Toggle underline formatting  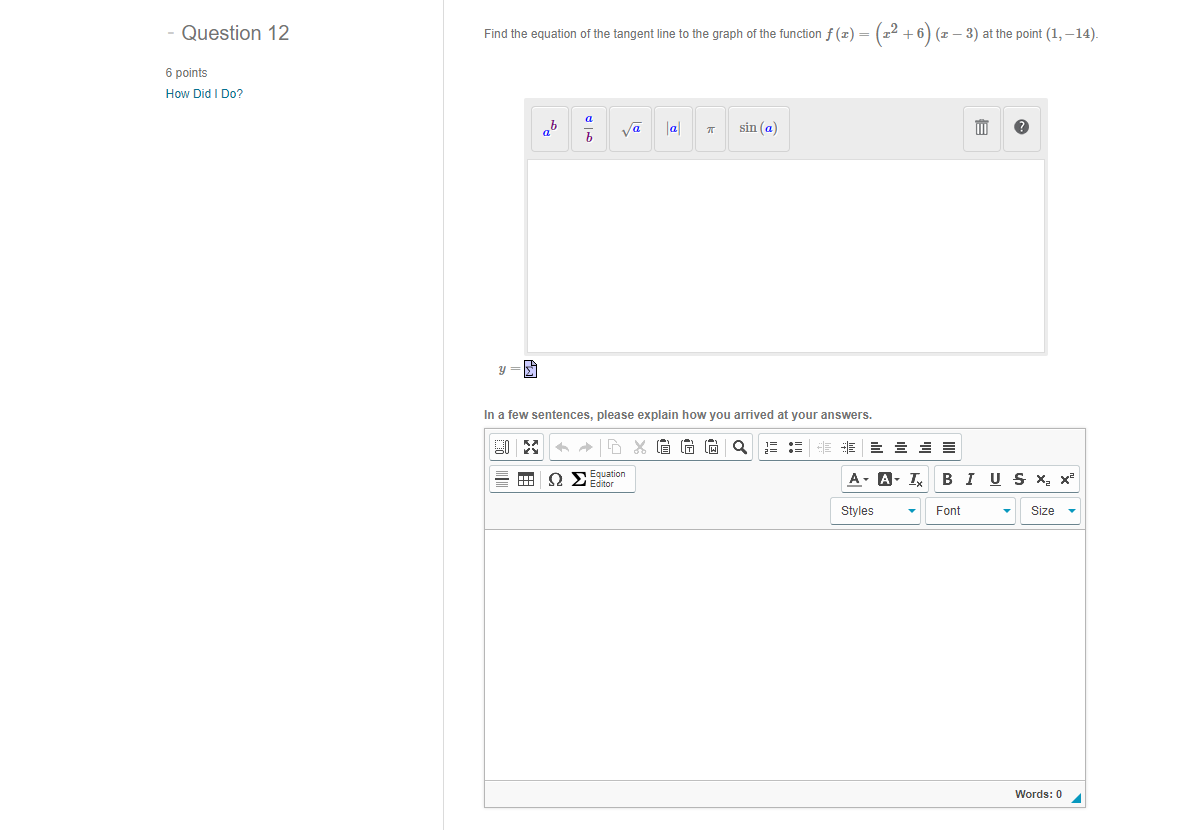click(x=995, y=479)
